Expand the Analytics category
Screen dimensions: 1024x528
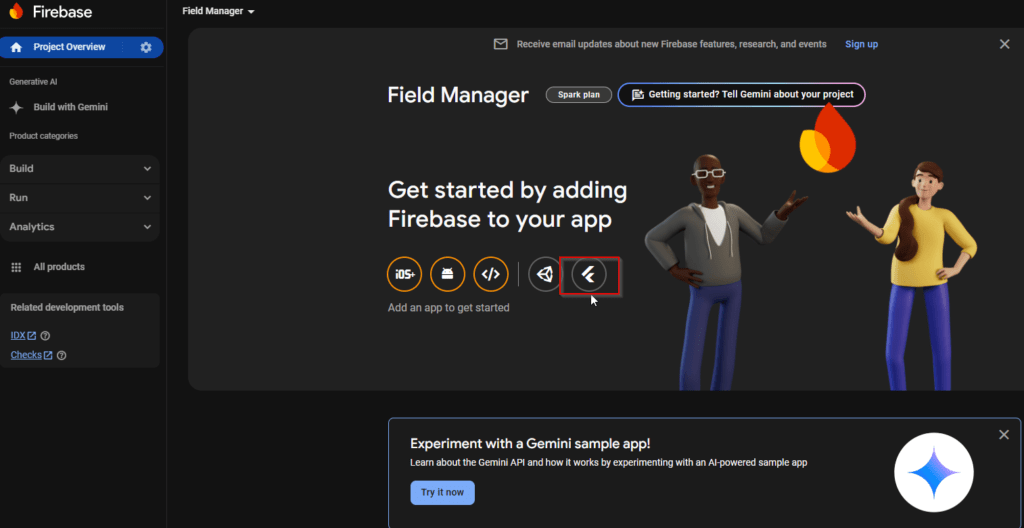pos(80,227)
